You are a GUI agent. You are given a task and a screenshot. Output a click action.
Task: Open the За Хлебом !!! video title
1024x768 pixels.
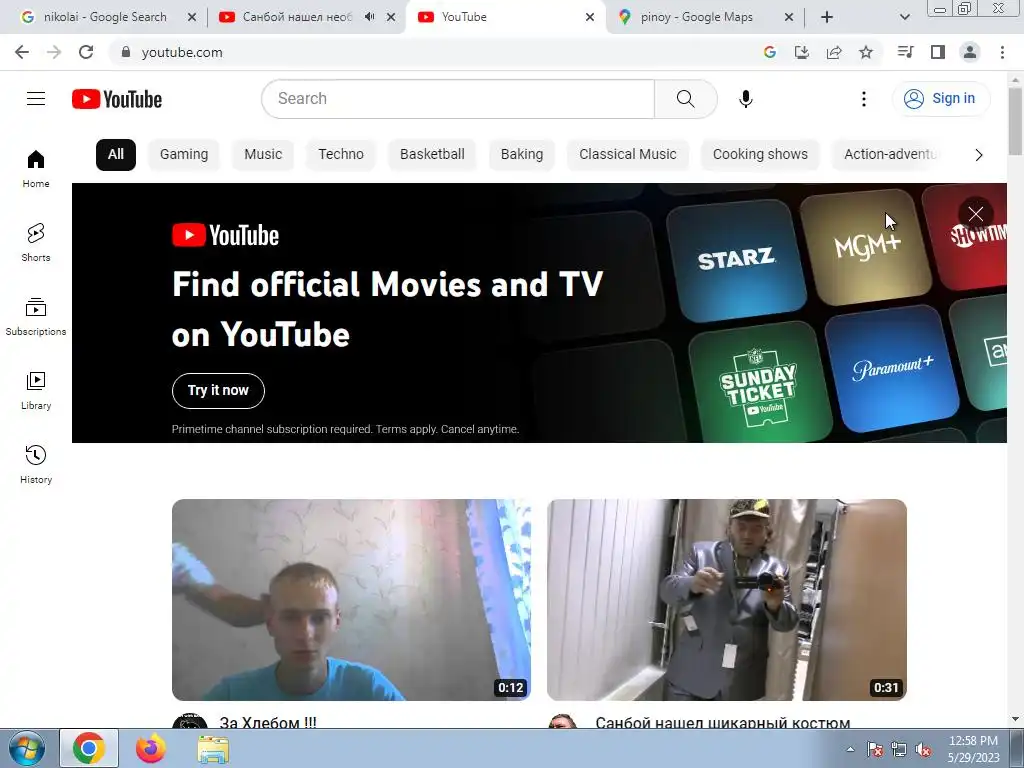[268, 722]
